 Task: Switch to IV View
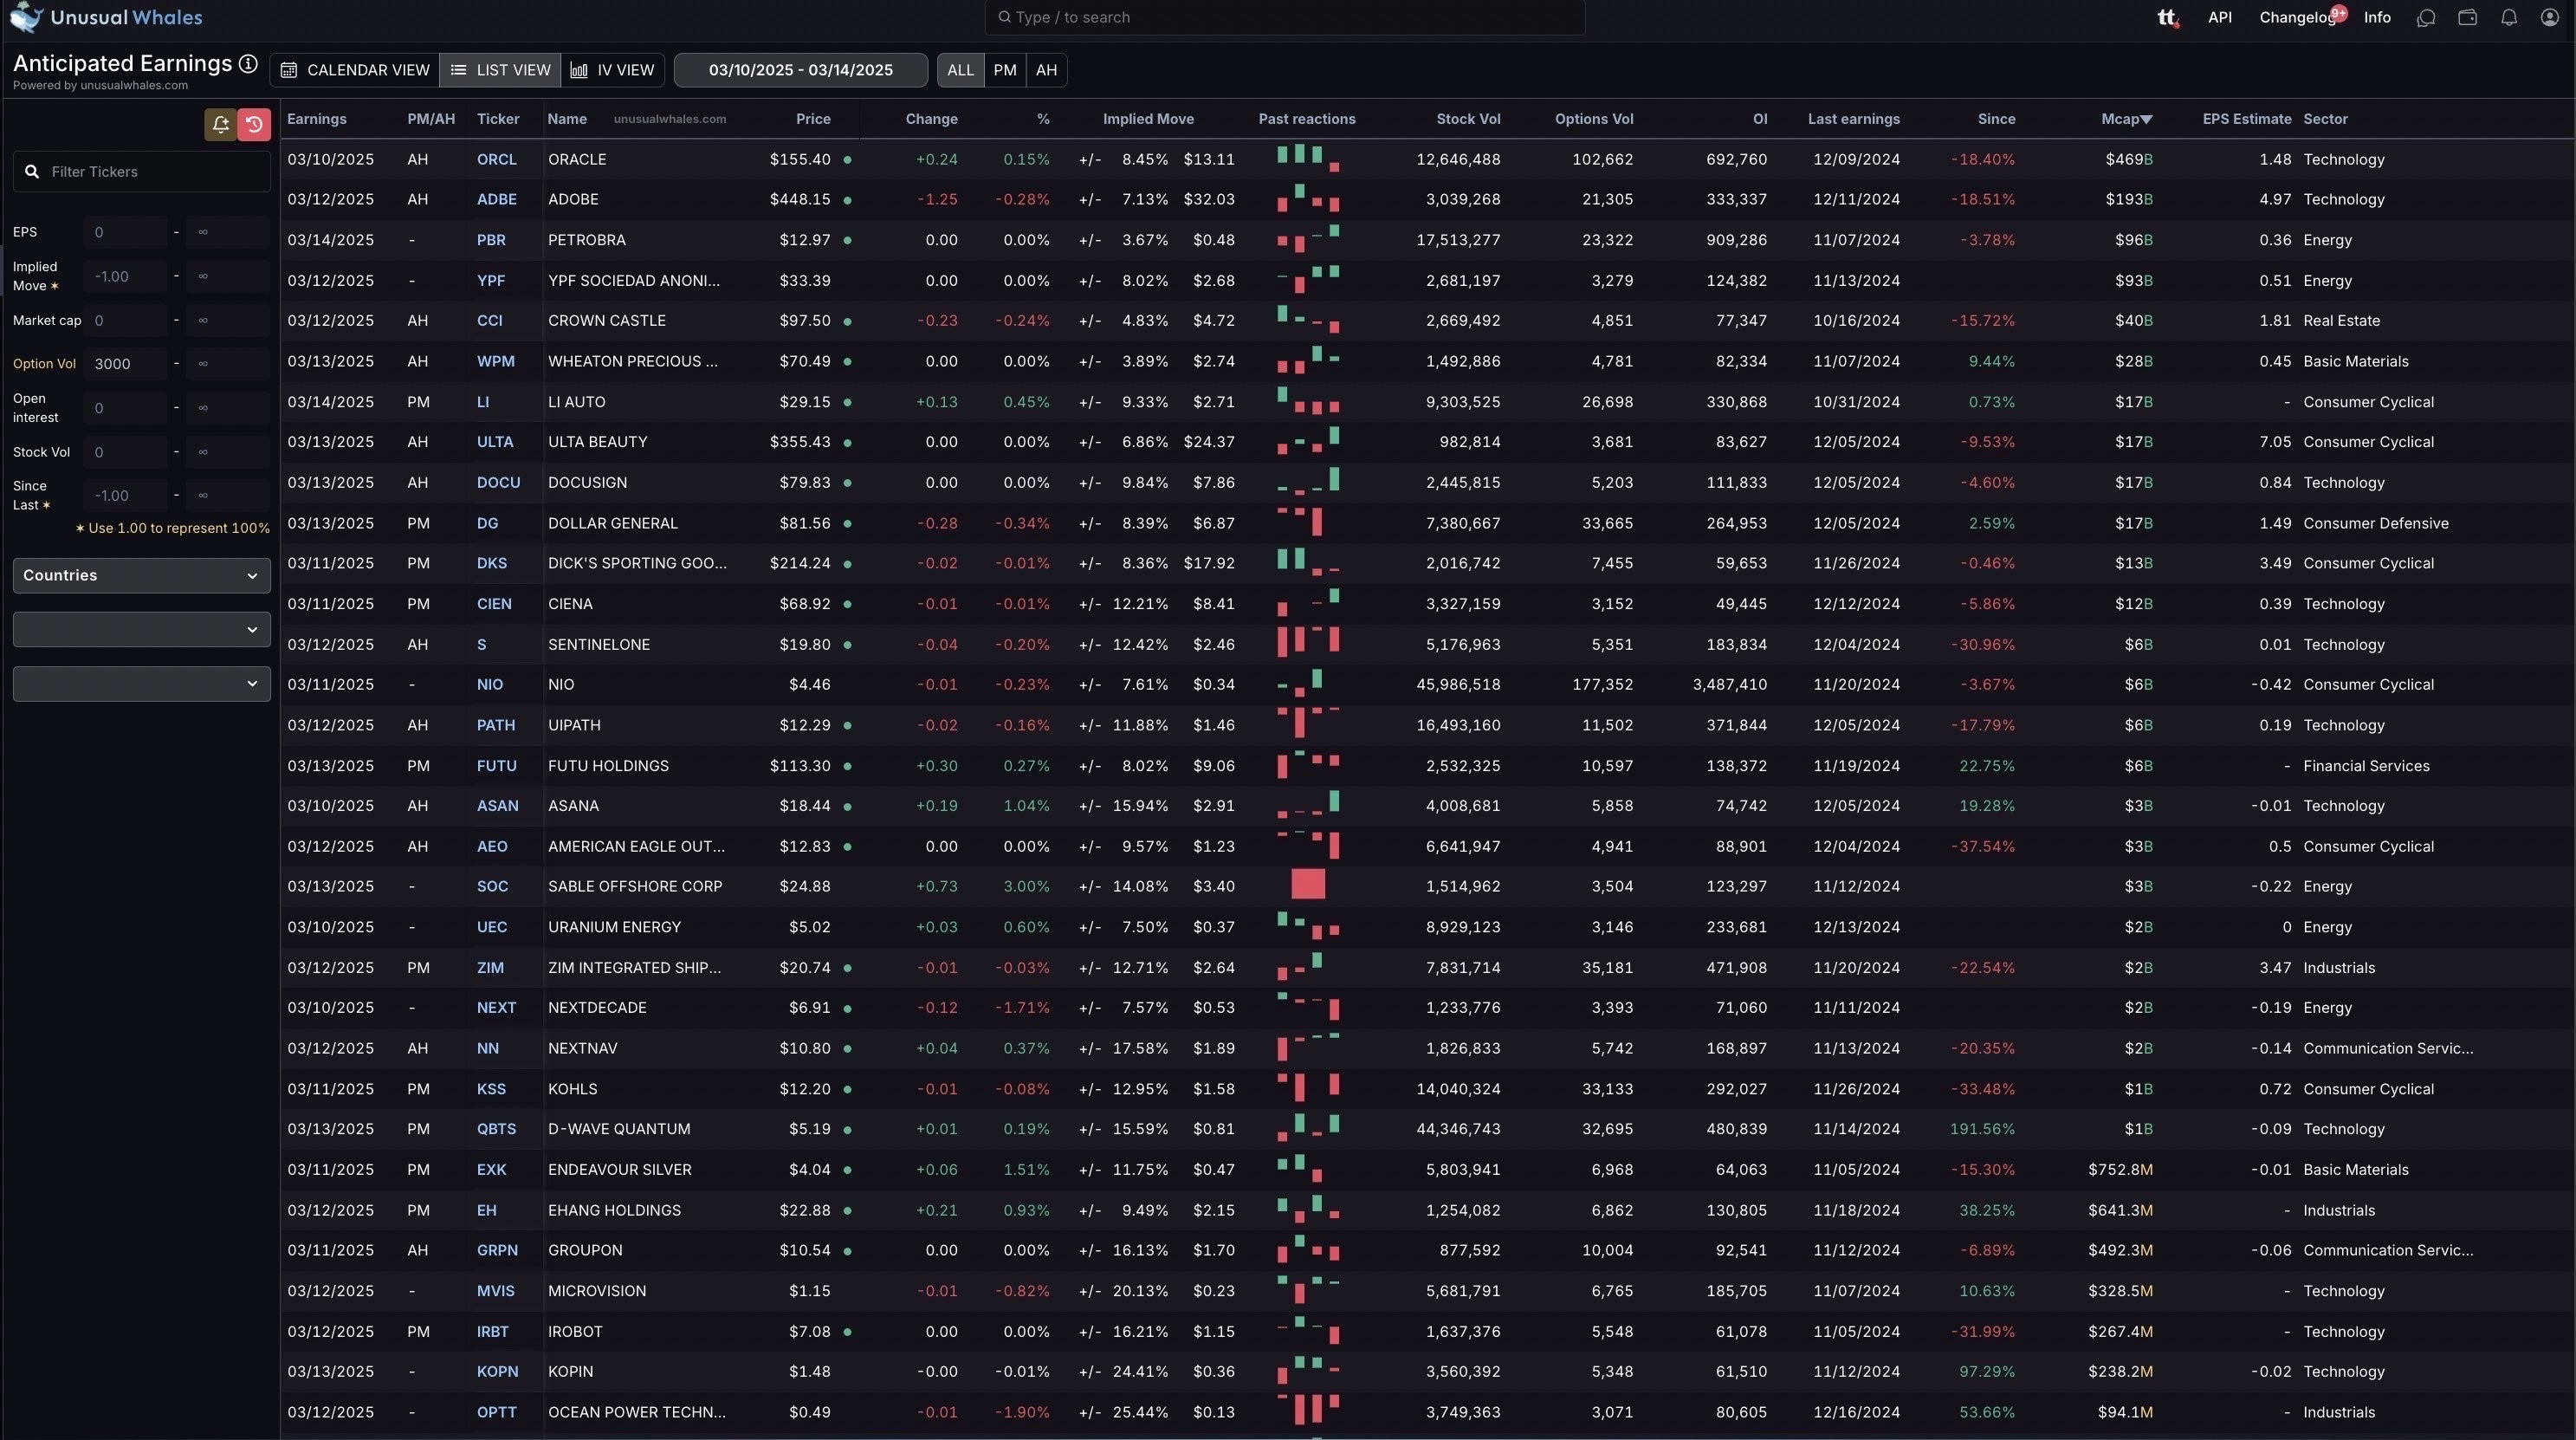612,70
